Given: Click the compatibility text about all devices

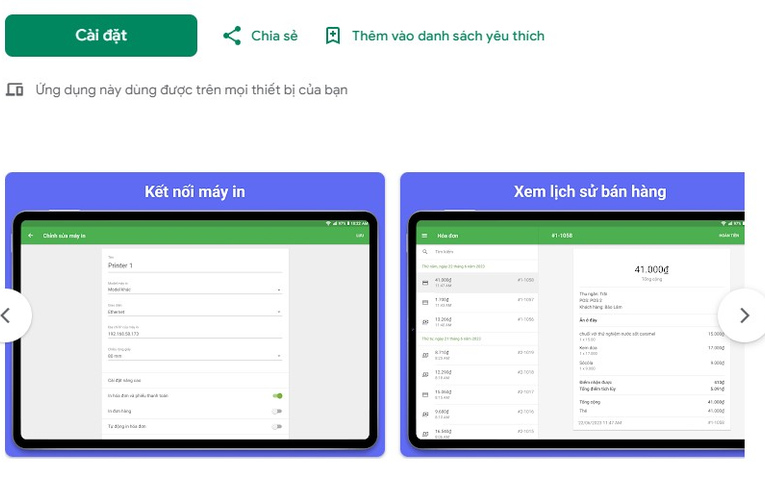Looking at the screenshot, I should coord(191,90).
